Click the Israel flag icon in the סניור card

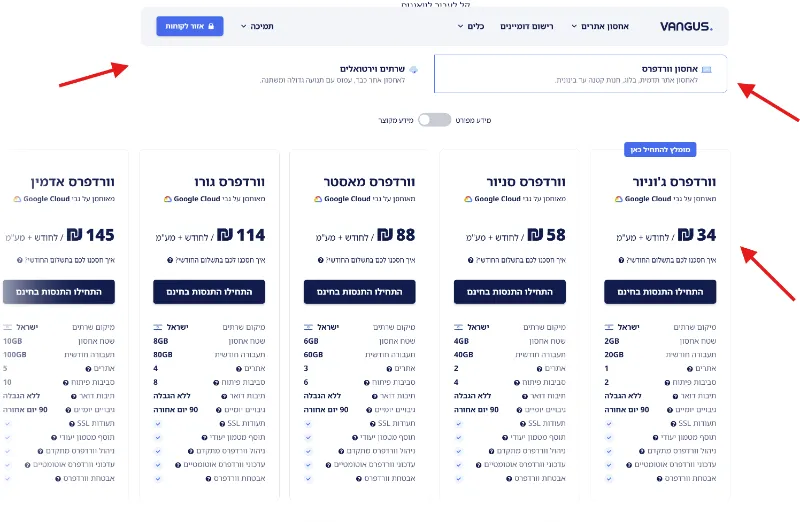tap(458, 327)
